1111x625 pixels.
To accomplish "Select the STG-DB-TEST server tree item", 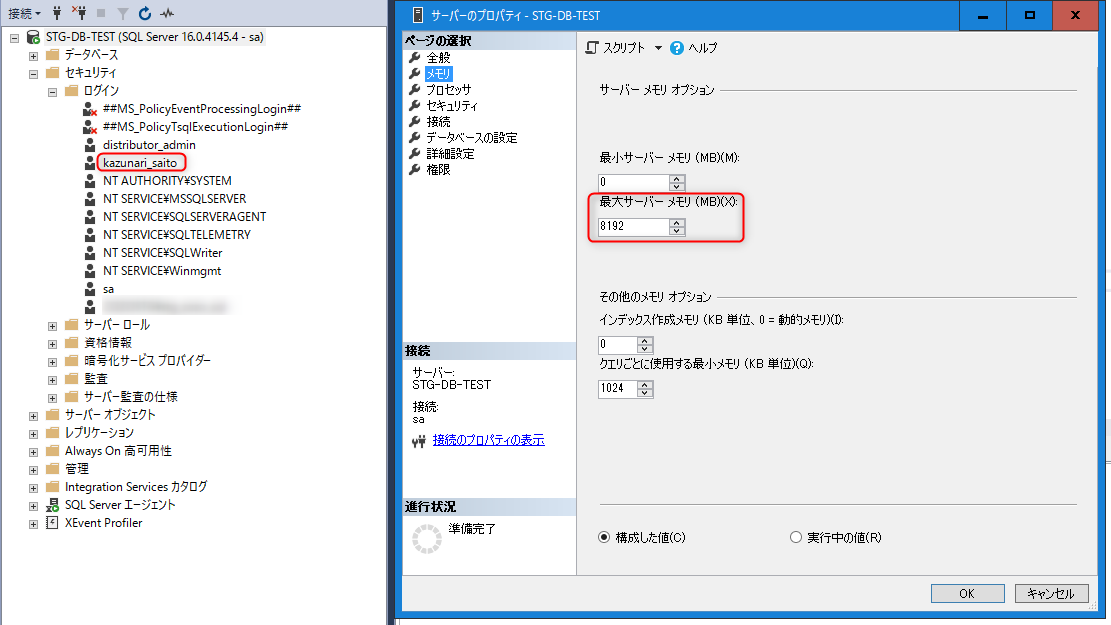I will pos(154,37).
